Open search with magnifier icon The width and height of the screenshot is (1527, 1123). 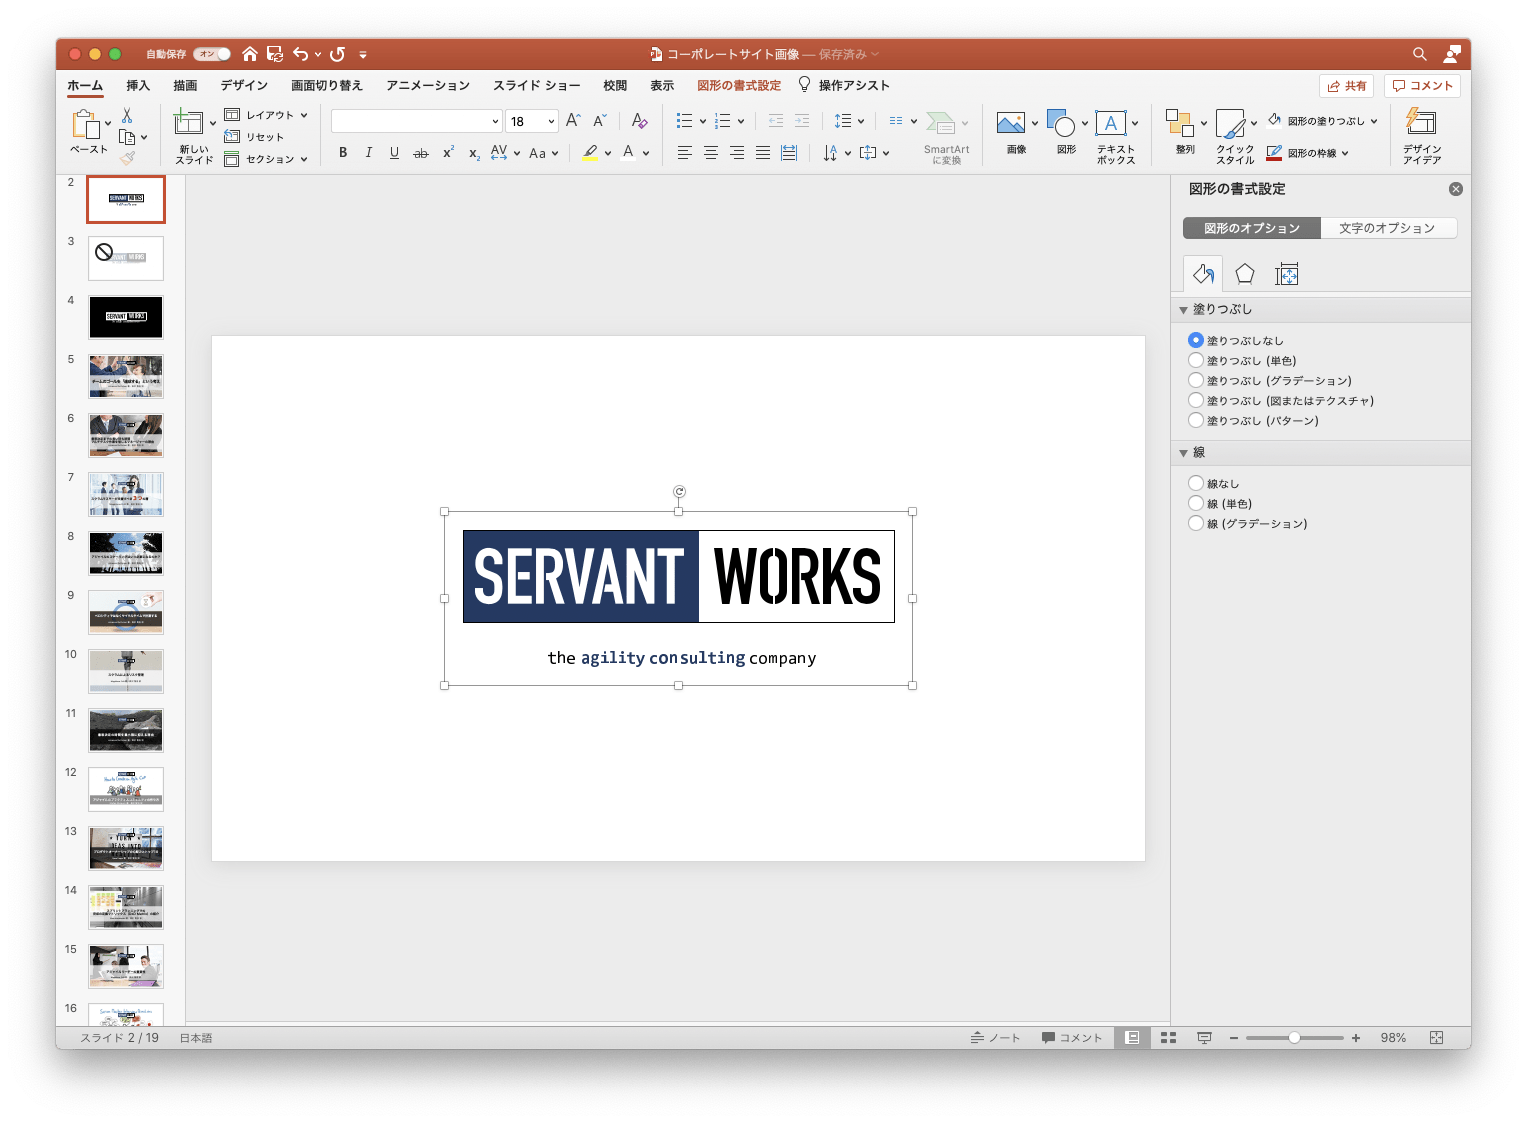click(1419, 54)
